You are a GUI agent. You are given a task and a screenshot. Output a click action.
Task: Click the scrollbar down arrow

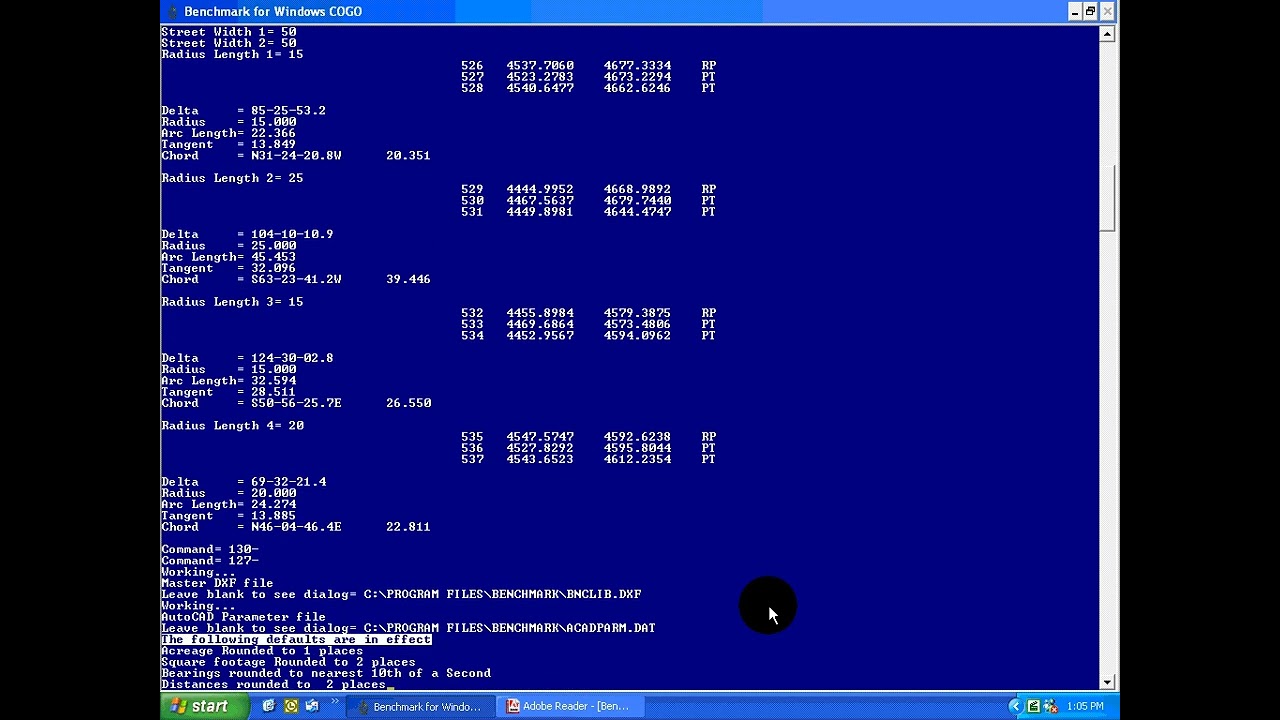[1107, 682]
